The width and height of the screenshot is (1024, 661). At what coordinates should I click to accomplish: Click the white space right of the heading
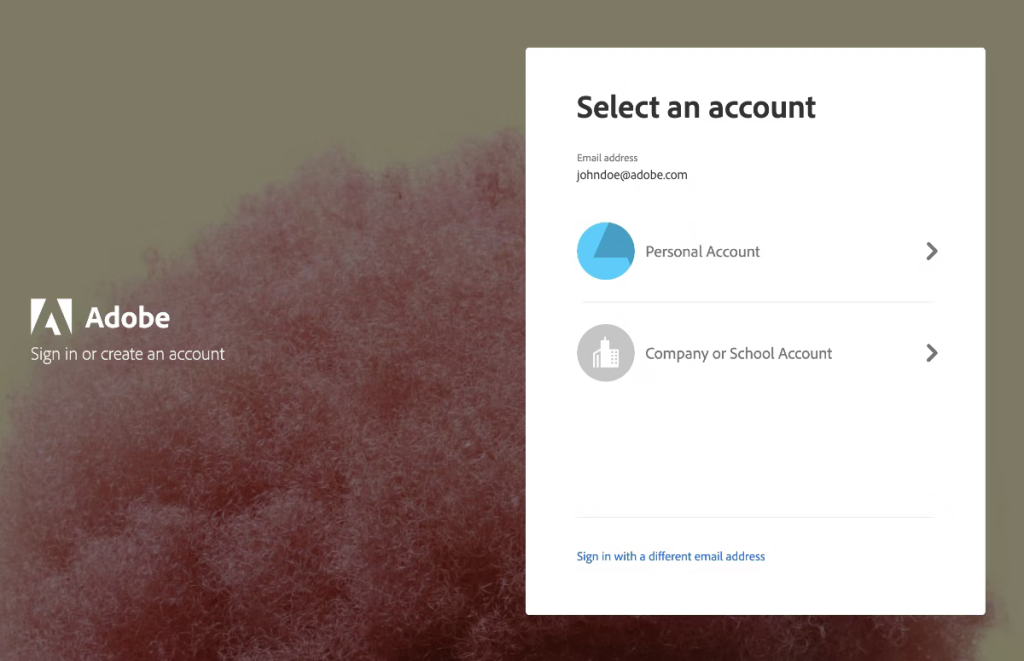900,107
